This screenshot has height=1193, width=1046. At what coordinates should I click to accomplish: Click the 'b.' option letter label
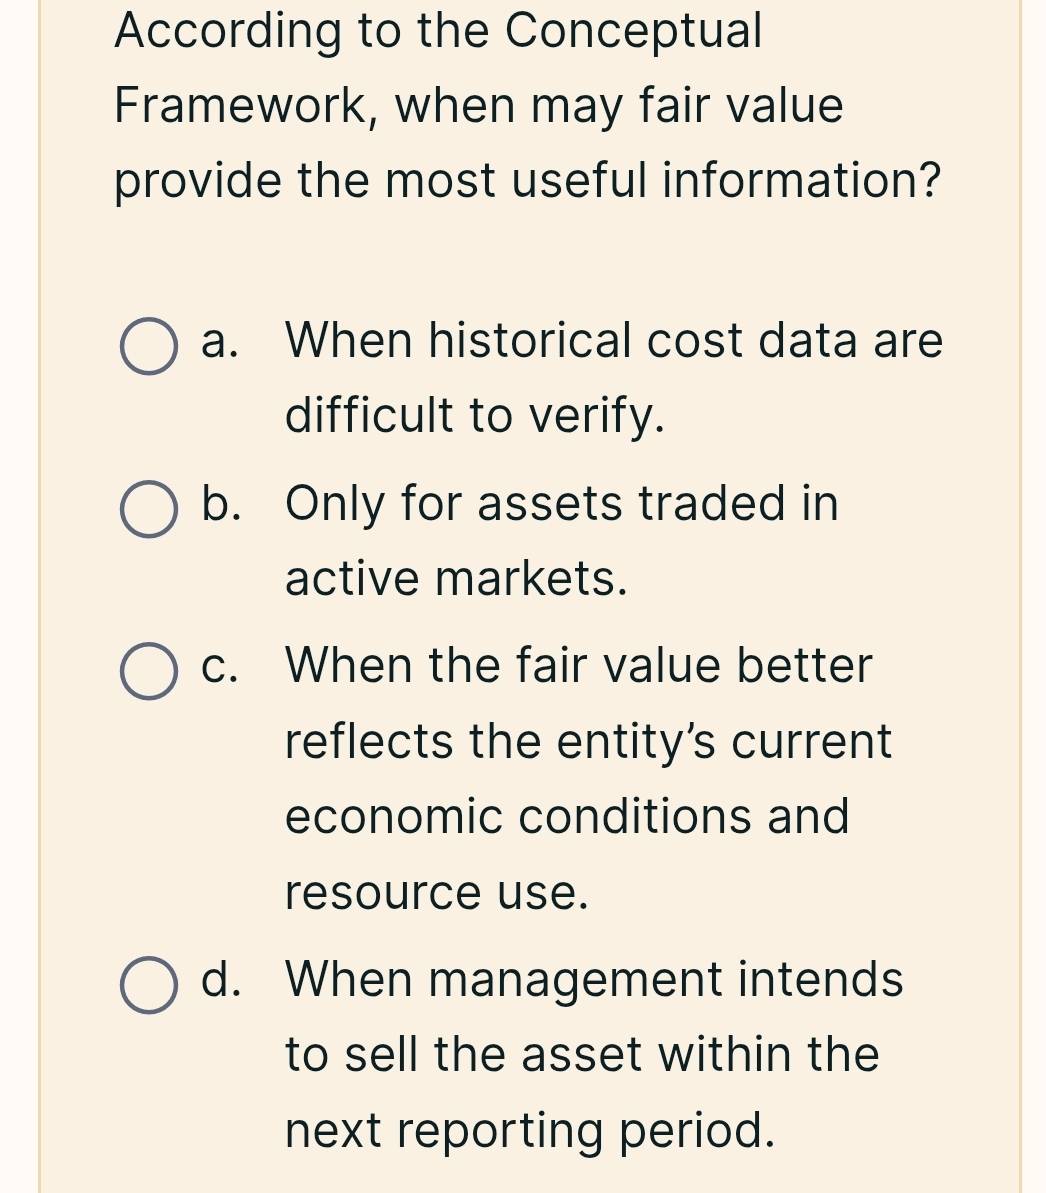click(221, 503)
